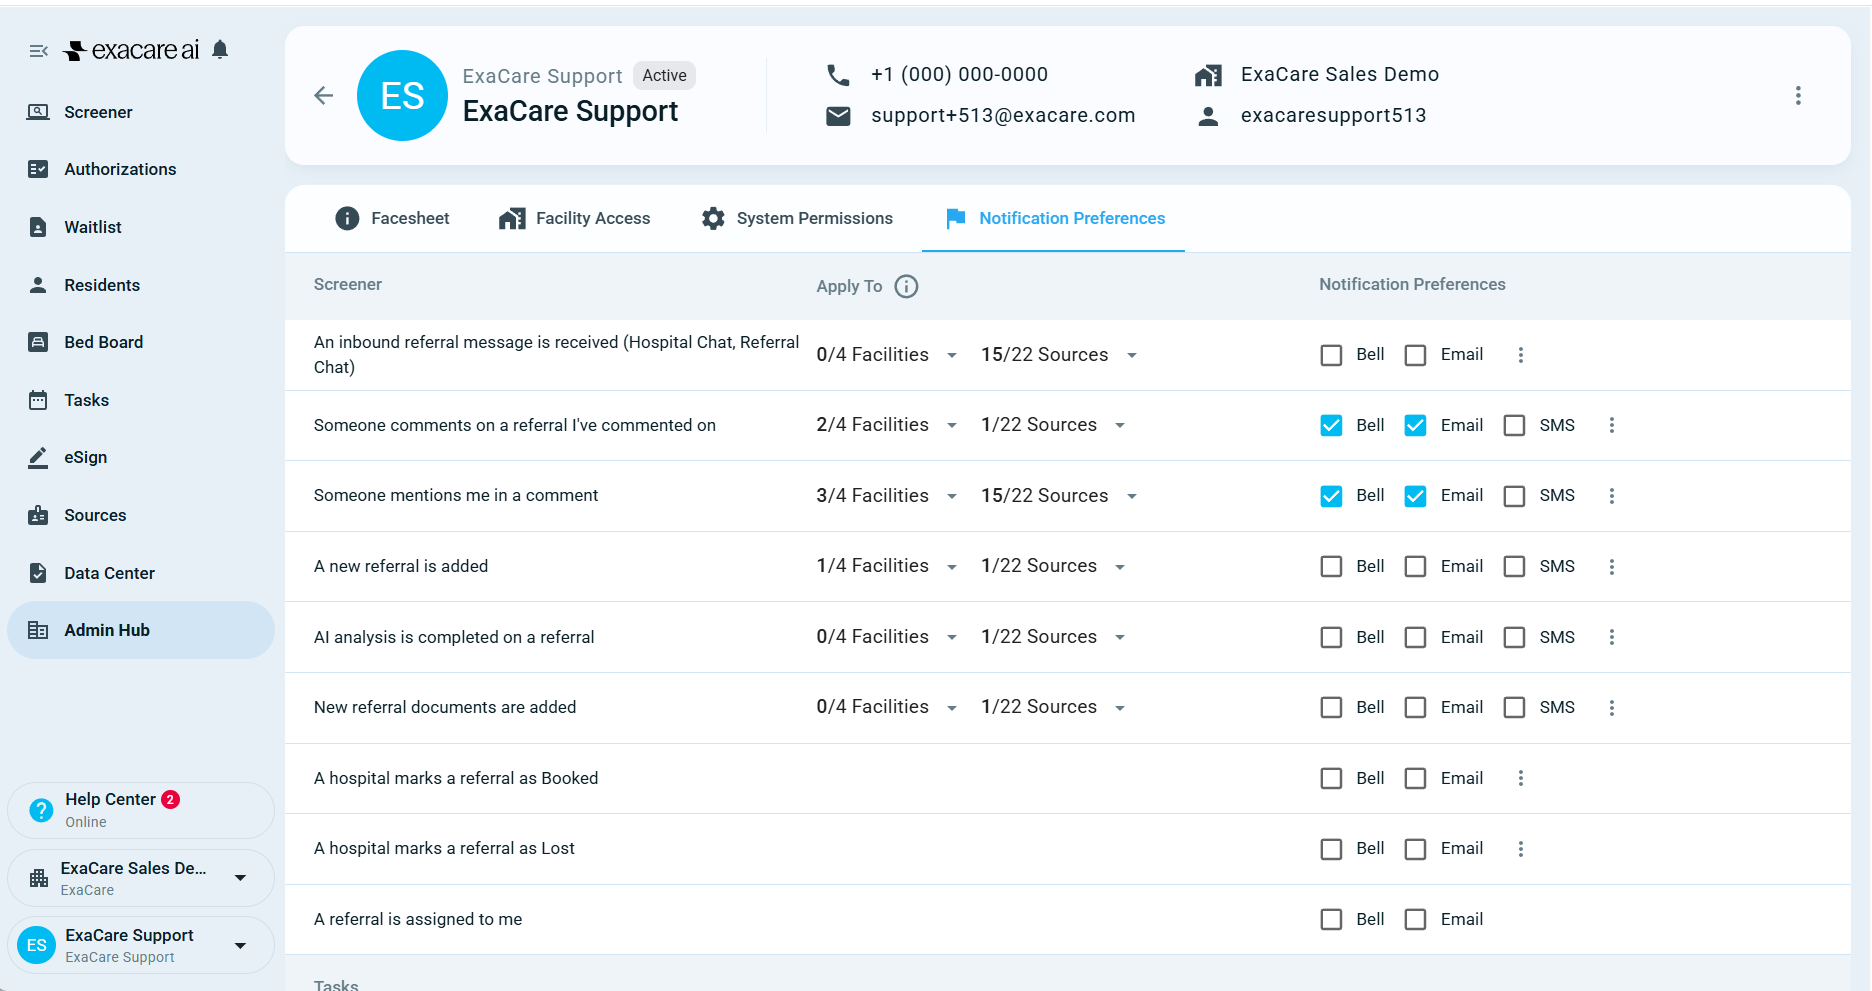This screenshot has height=991, width=1872.
Task: Switch to the Facesheet tab
Action: [x=392, y=218]
